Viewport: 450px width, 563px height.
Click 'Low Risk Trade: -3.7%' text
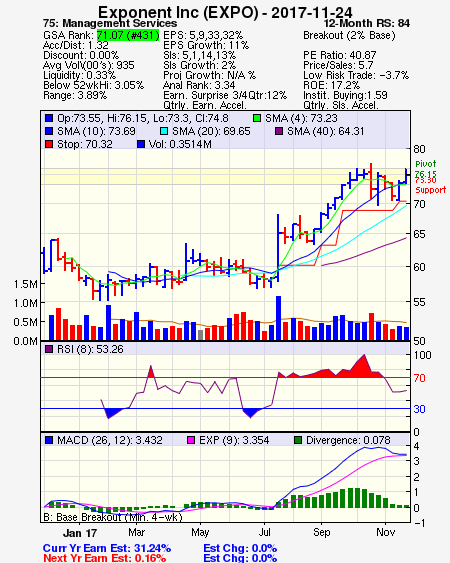[356, 76]
